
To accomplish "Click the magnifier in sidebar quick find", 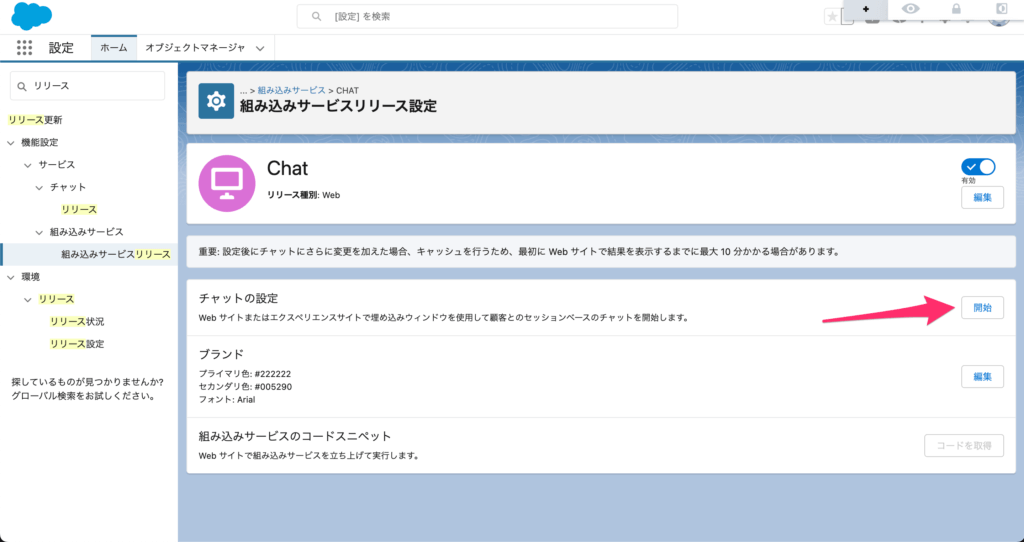I will tap(22, 86).
